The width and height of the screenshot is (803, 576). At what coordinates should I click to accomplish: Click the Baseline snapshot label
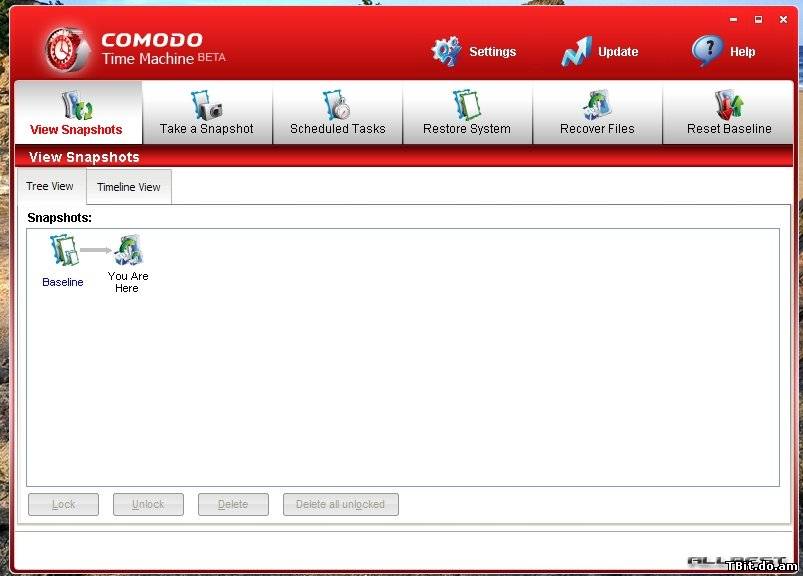pyautogui.click(x=62, y=282)
